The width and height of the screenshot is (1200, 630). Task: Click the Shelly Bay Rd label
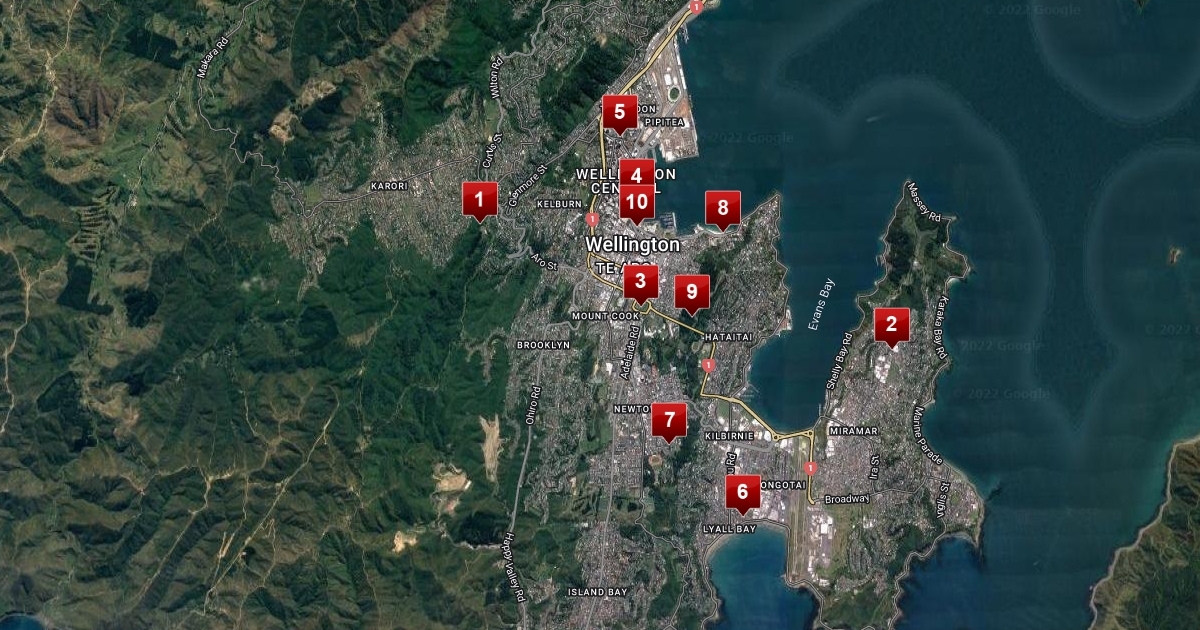[838, 362]
